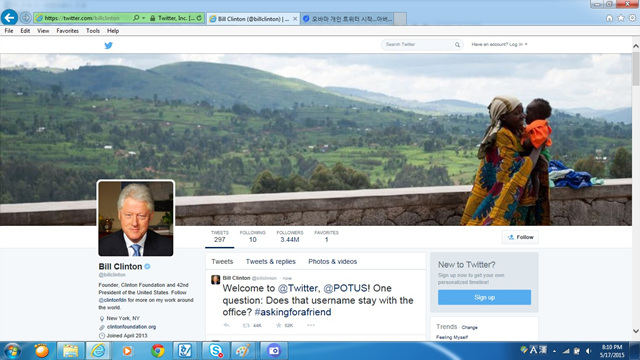The image size is (640, 360).
Task: Open Skype from the taskbar
Action: click(216, 351)
